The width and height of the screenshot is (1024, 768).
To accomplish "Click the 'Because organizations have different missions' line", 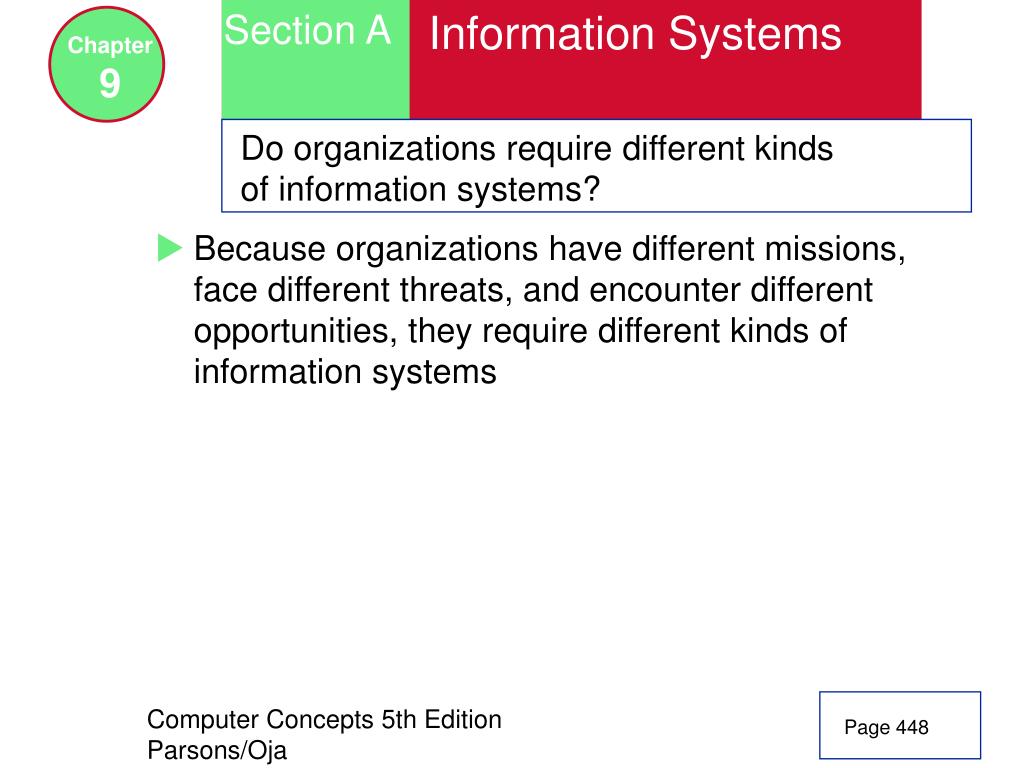I will (x=549, y=249).
